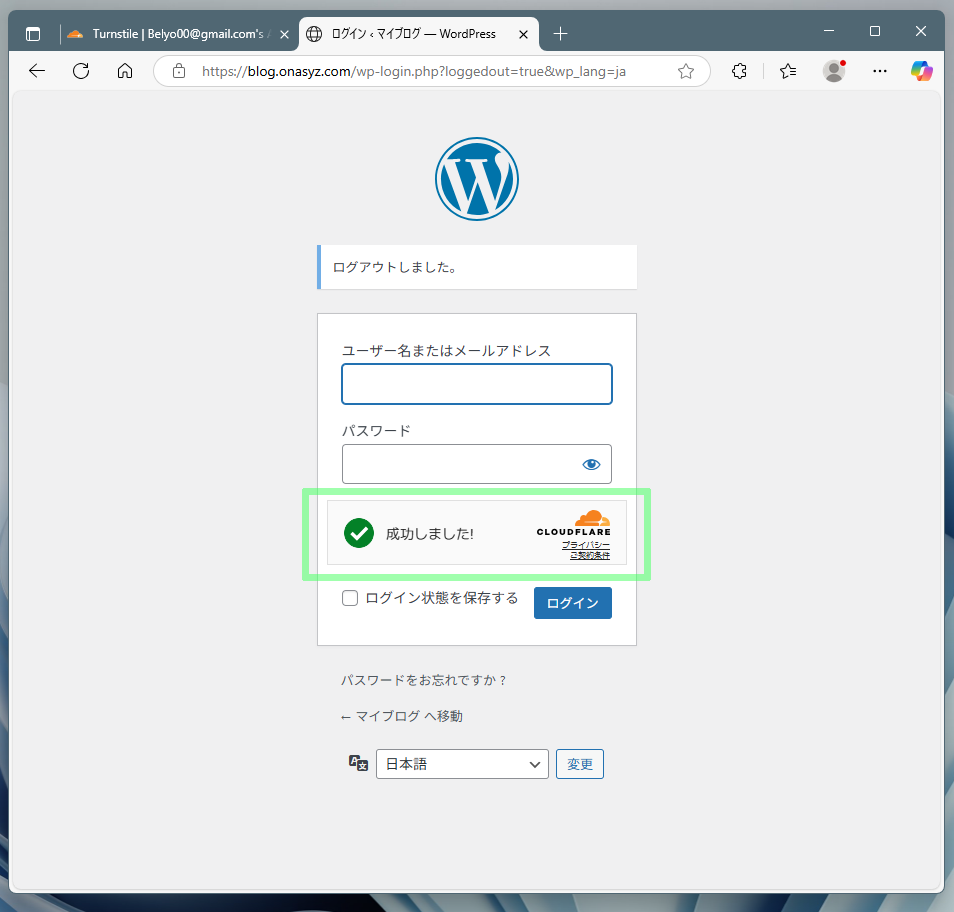Click the WordPress logo

[x=477, y=179]
